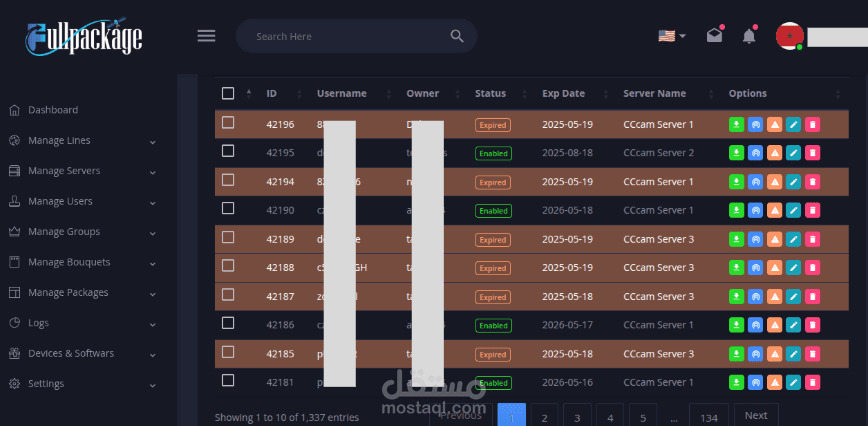Viewport: 868px width, 426px height.
Task: Open the bell alerts icon
Action: (x=749, y=36)
